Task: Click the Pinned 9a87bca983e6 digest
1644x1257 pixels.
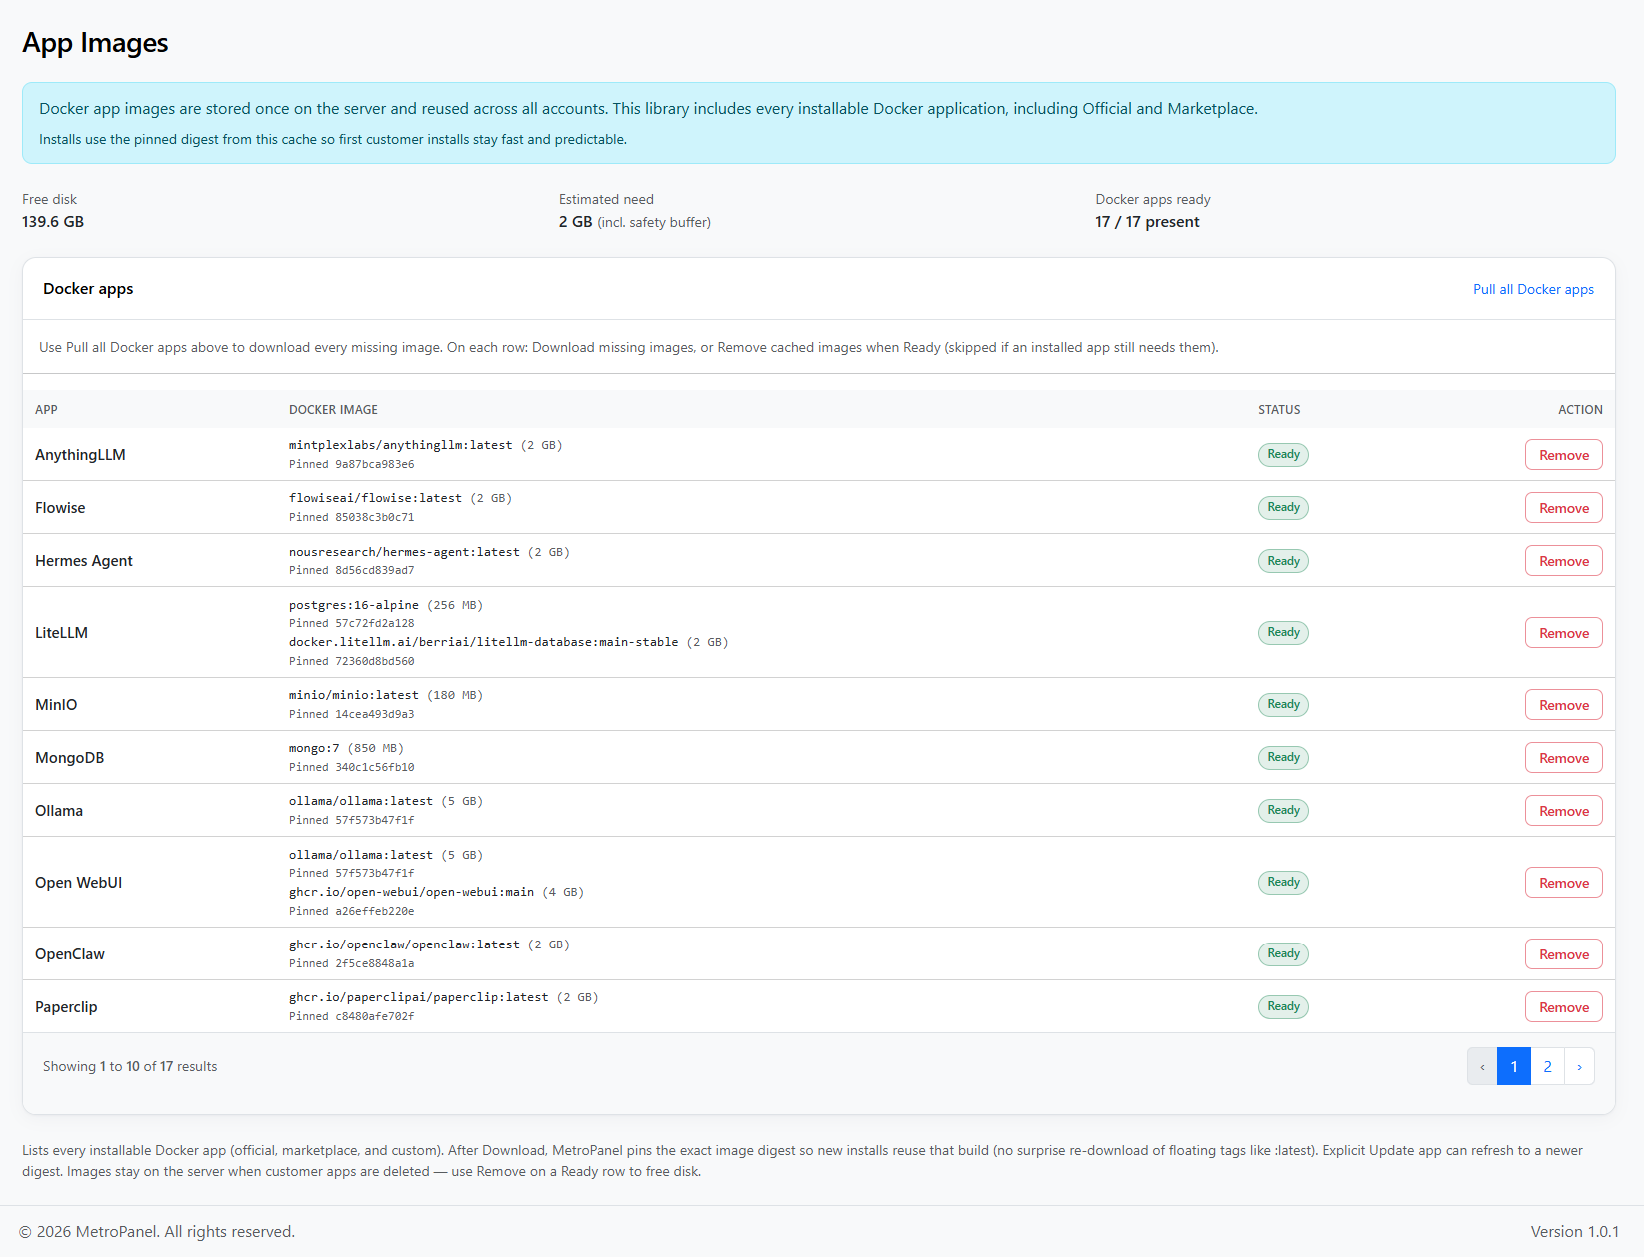Action: tap(351, 464)
